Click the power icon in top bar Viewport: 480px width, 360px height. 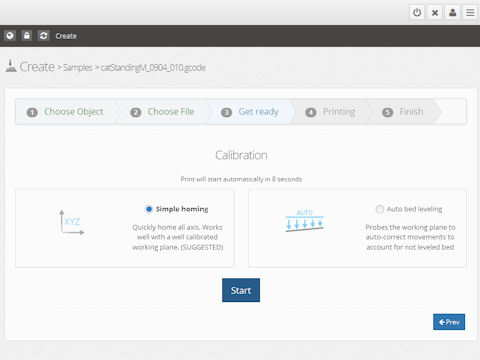(417, 13)
